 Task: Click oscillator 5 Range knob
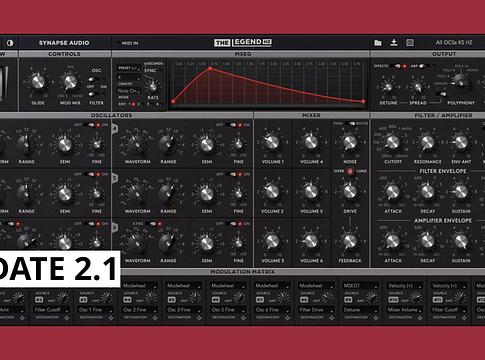pyautogui.click(x=168, y=193)
